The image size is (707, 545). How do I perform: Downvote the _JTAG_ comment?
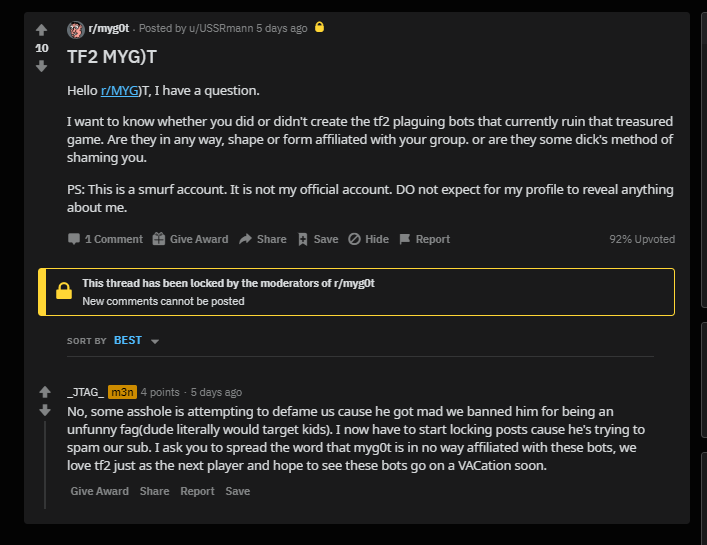pyautogui.click(x=45, y=410)
